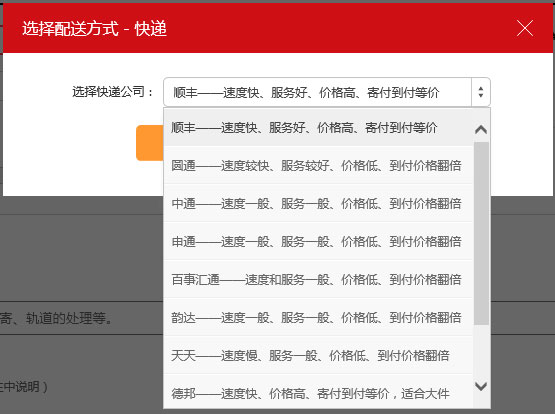Screen dimensions: 555x414
Task: Select the 韵达 courier option
Action: click(318, 317)
